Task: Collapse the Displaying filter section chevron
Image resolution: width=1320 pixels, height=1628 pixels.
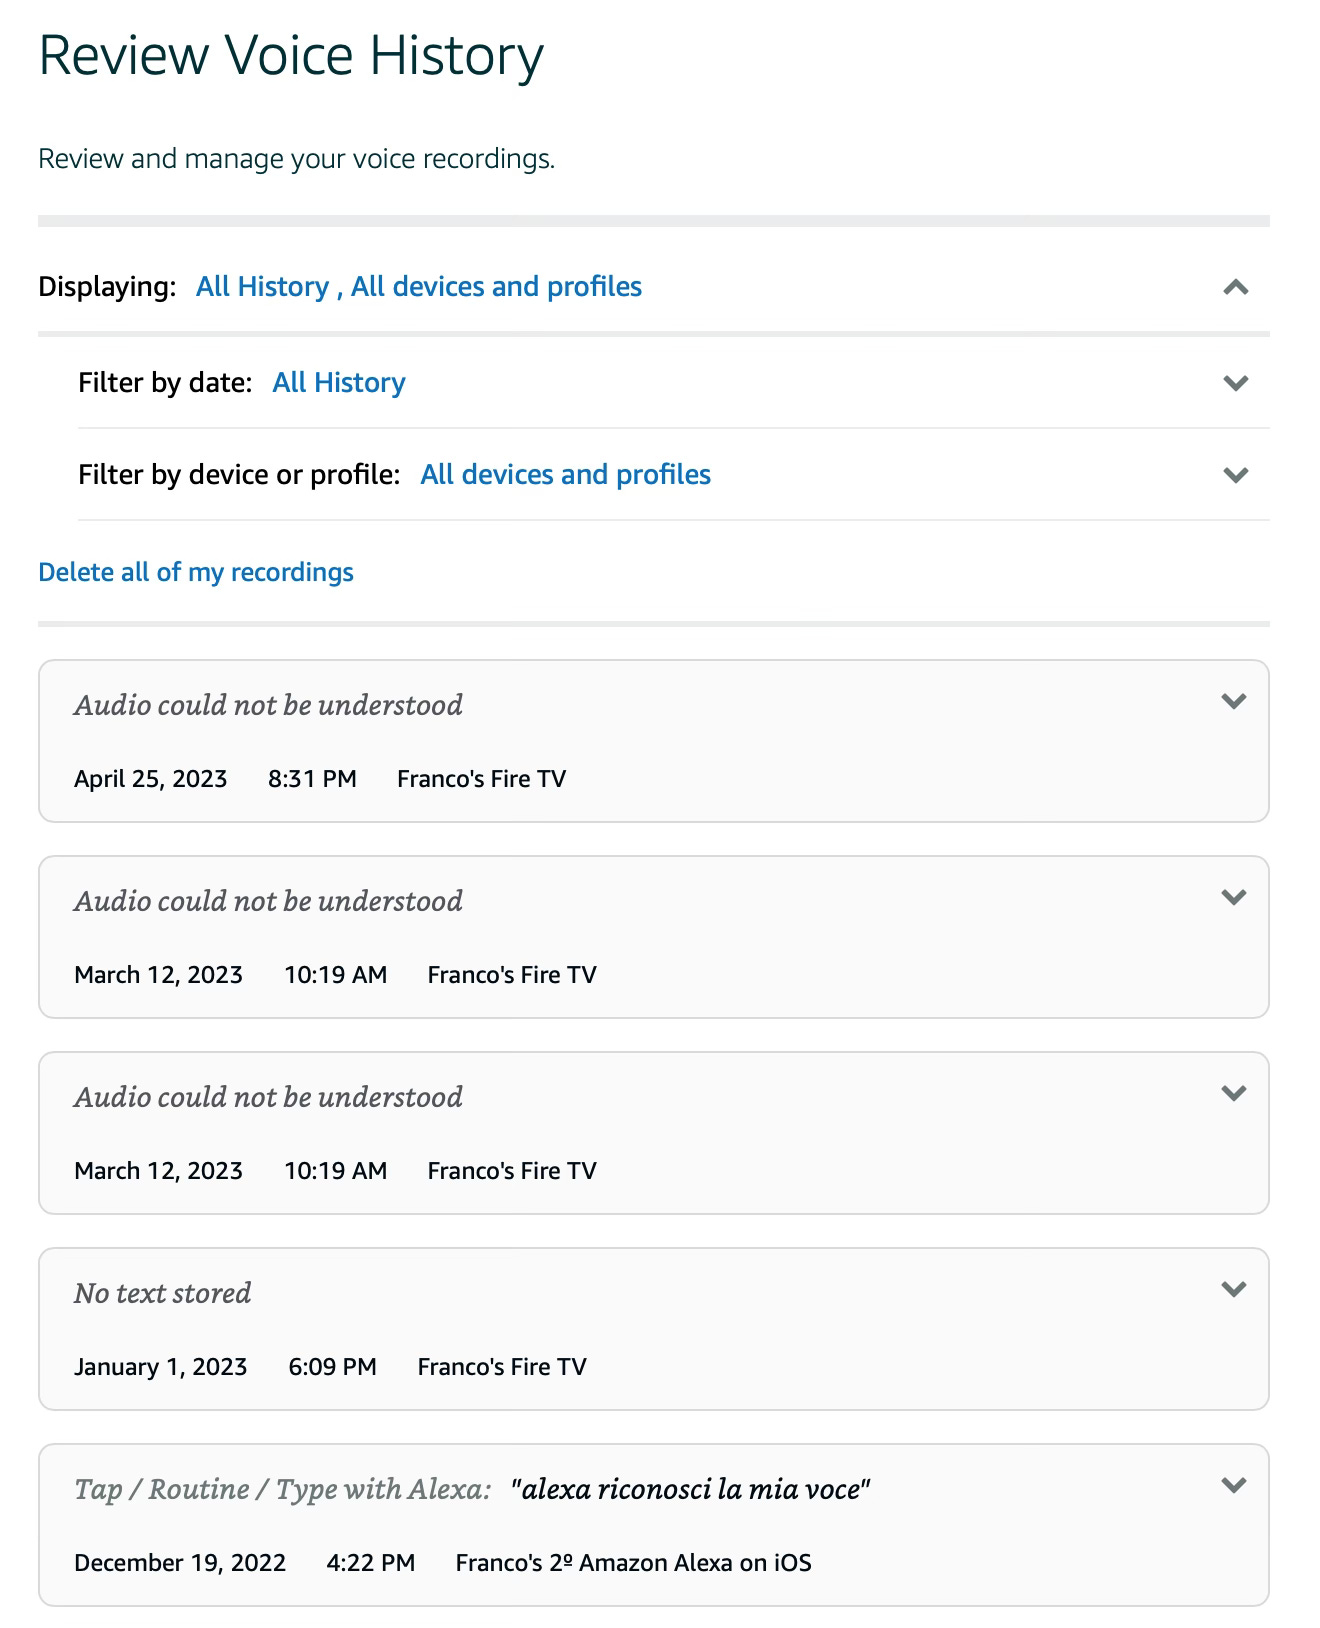Action: tap(1236, 287)
